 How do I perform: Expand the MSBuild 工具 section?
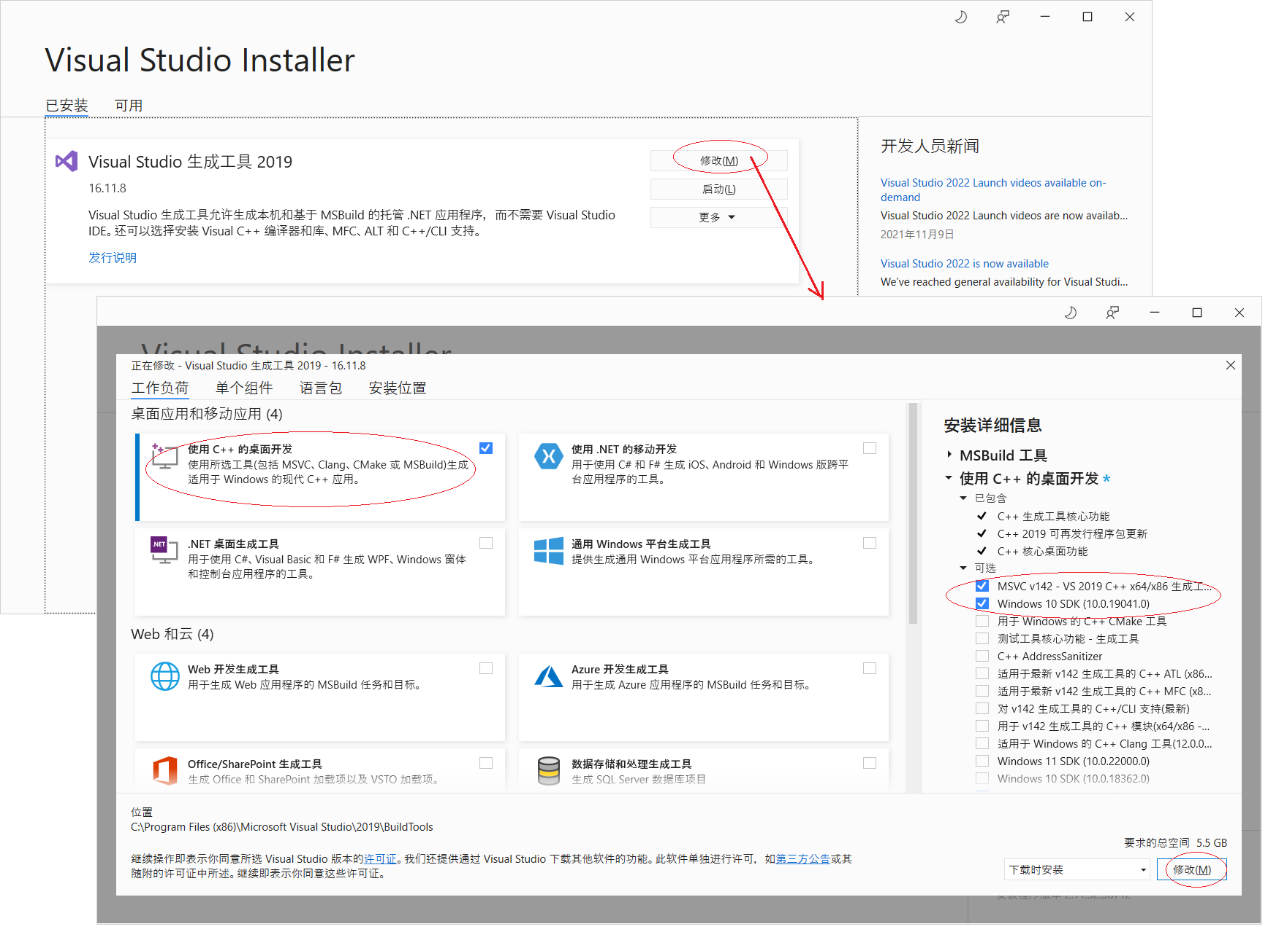(950, 452)
